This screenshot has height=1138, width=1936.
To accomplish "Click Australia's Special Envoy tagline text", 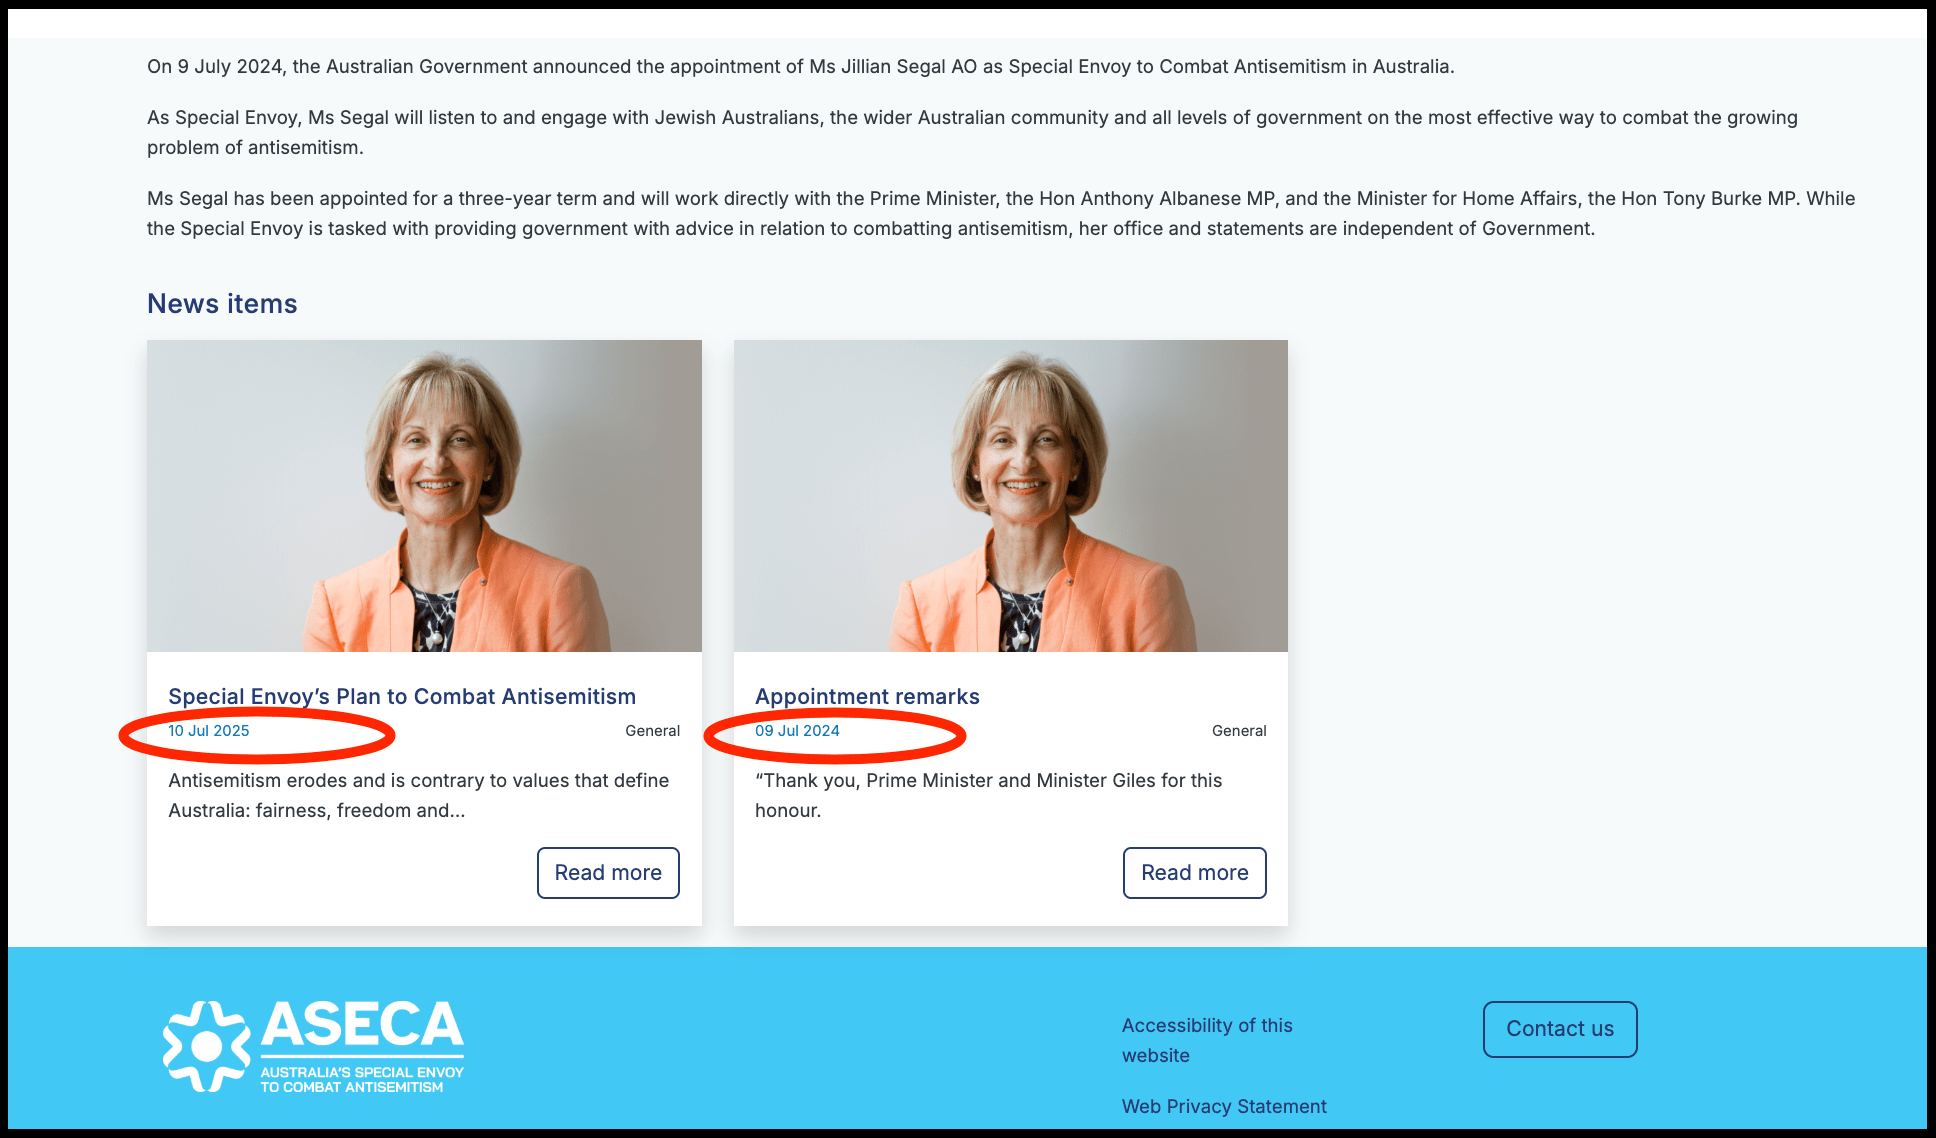I will (x=362, y=1079).
